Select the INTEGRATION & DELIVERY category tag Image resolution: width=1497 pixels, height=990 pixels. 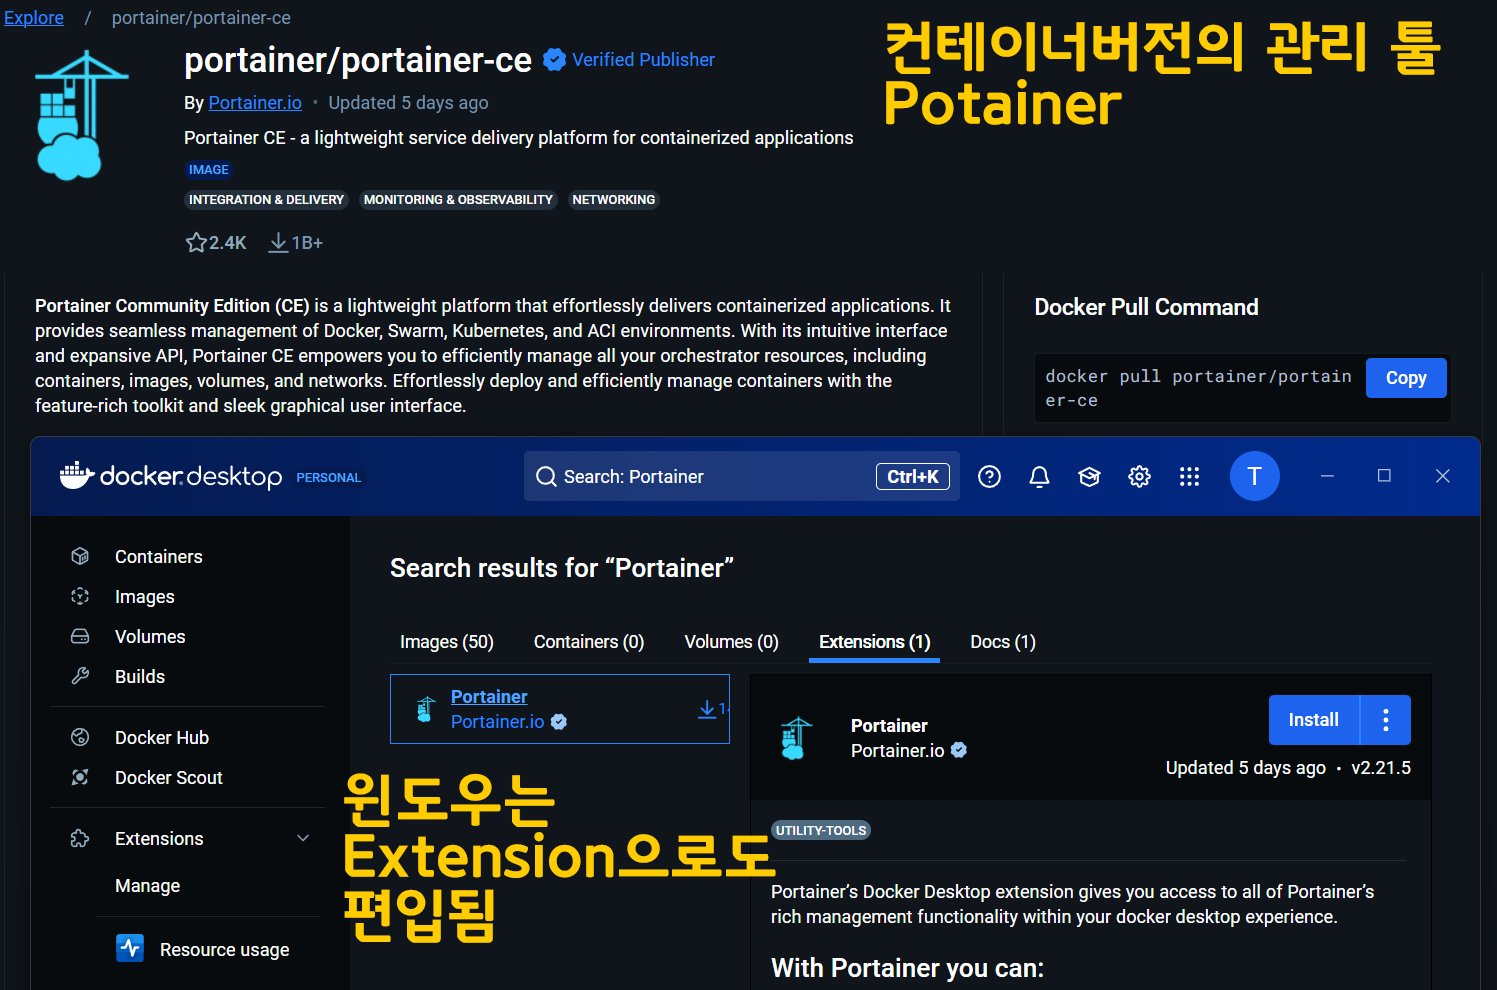pyautogui.click(x=266, y=200)
